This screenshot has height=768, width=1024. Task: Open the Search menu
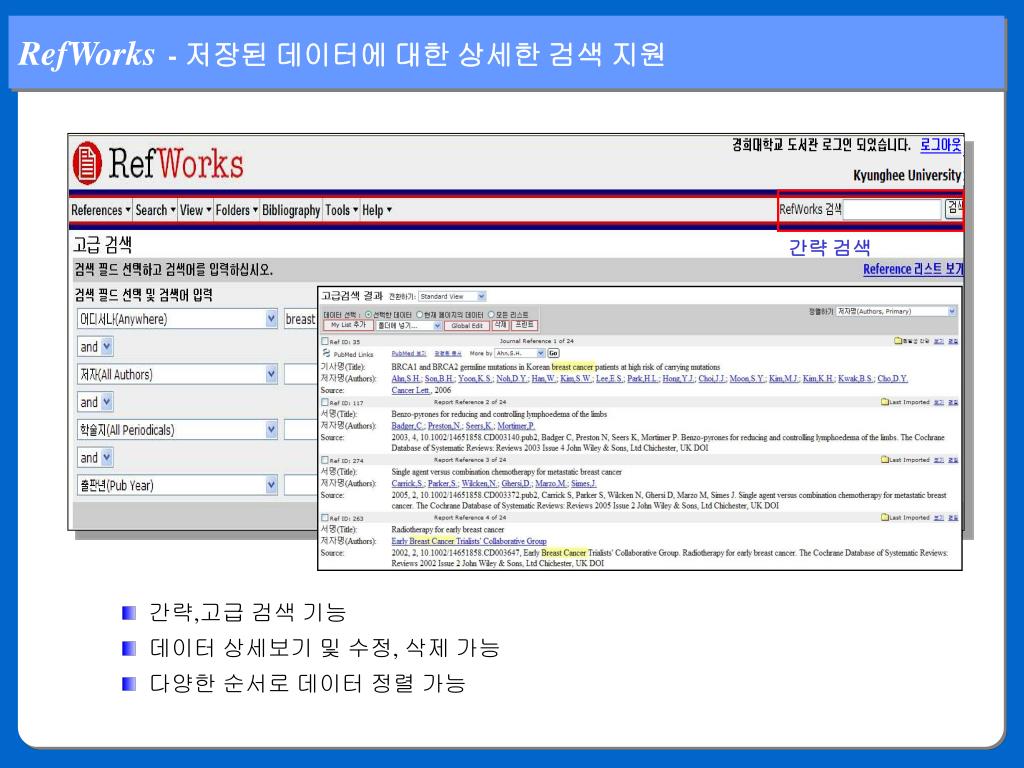pyautogui.click(x=155, y=210)
